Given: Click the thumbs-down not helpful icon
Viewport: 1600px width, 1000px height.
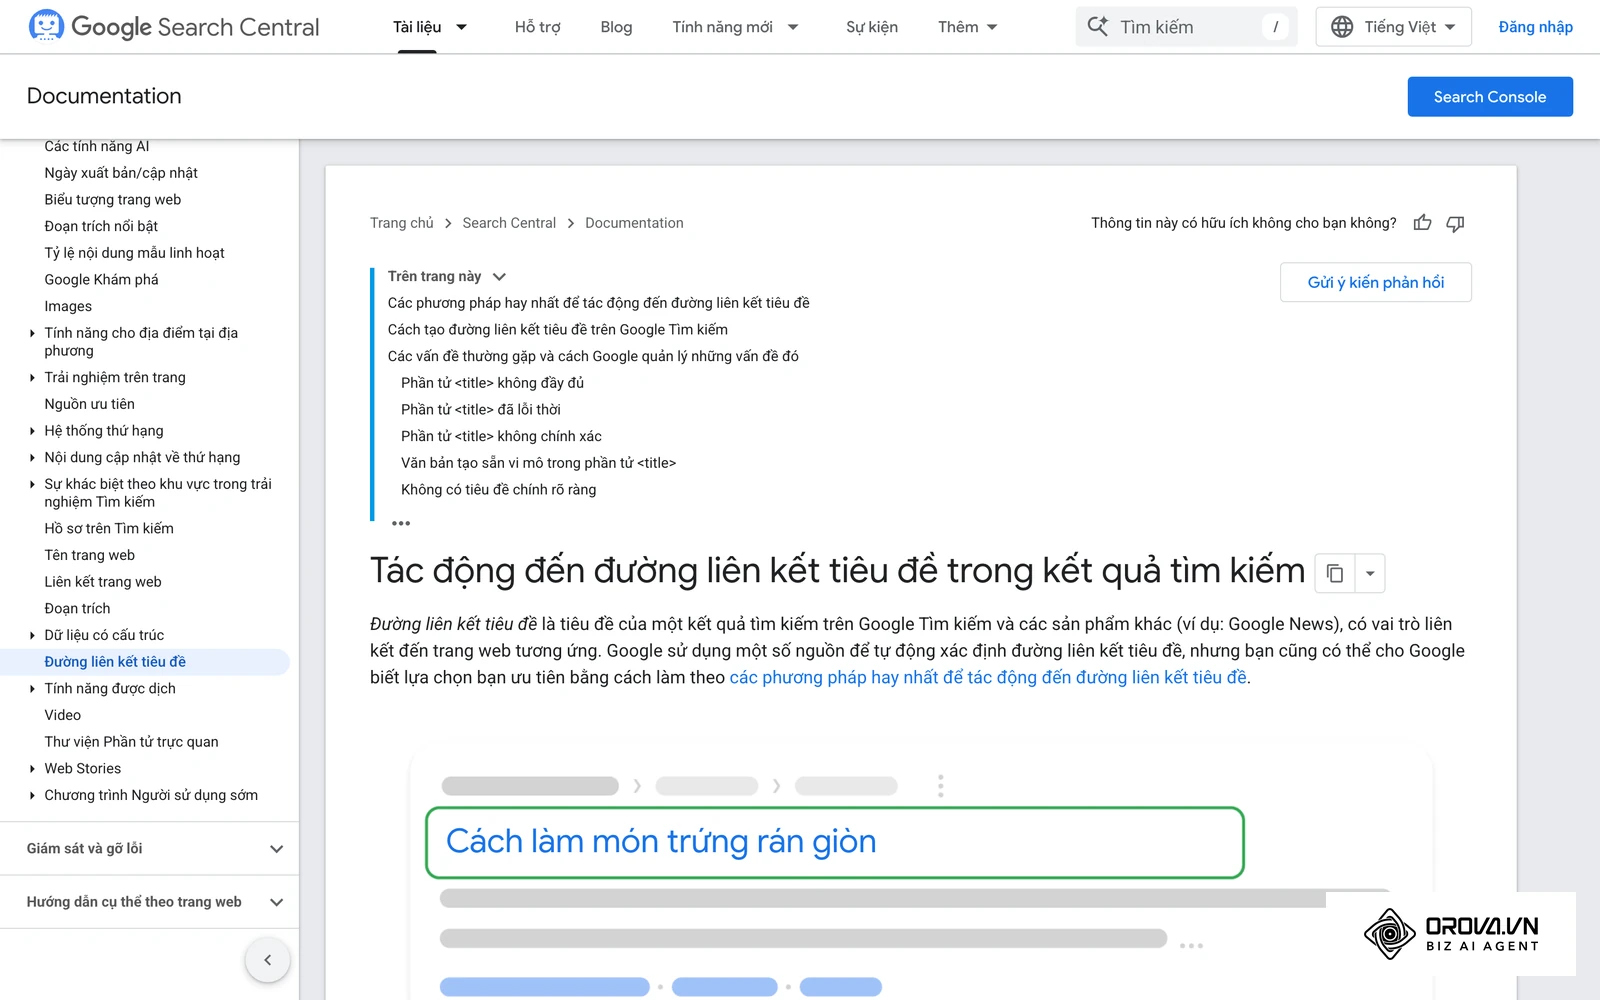Looking at the screenshot, I should [x=1455, y=223].
